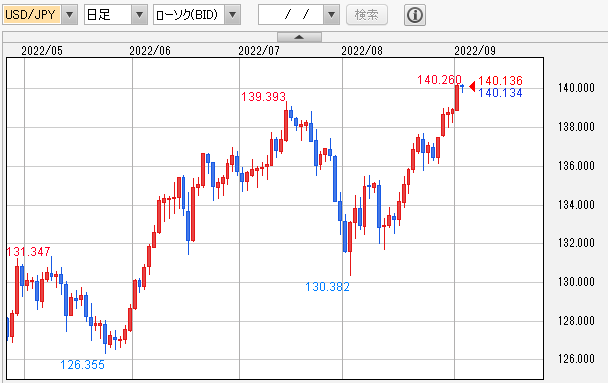608x383 pixels.
Task: Click the ローソク(BID) chart type field
Action: 189,15
